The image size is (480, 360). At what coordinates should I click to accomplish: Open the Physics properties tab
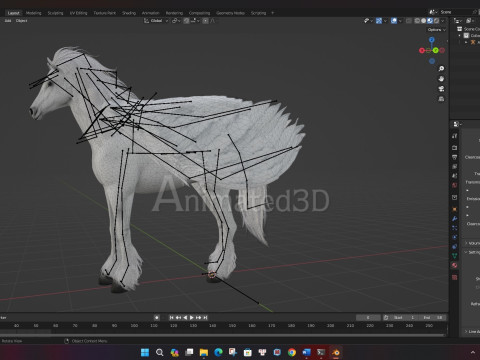(455, 237)
